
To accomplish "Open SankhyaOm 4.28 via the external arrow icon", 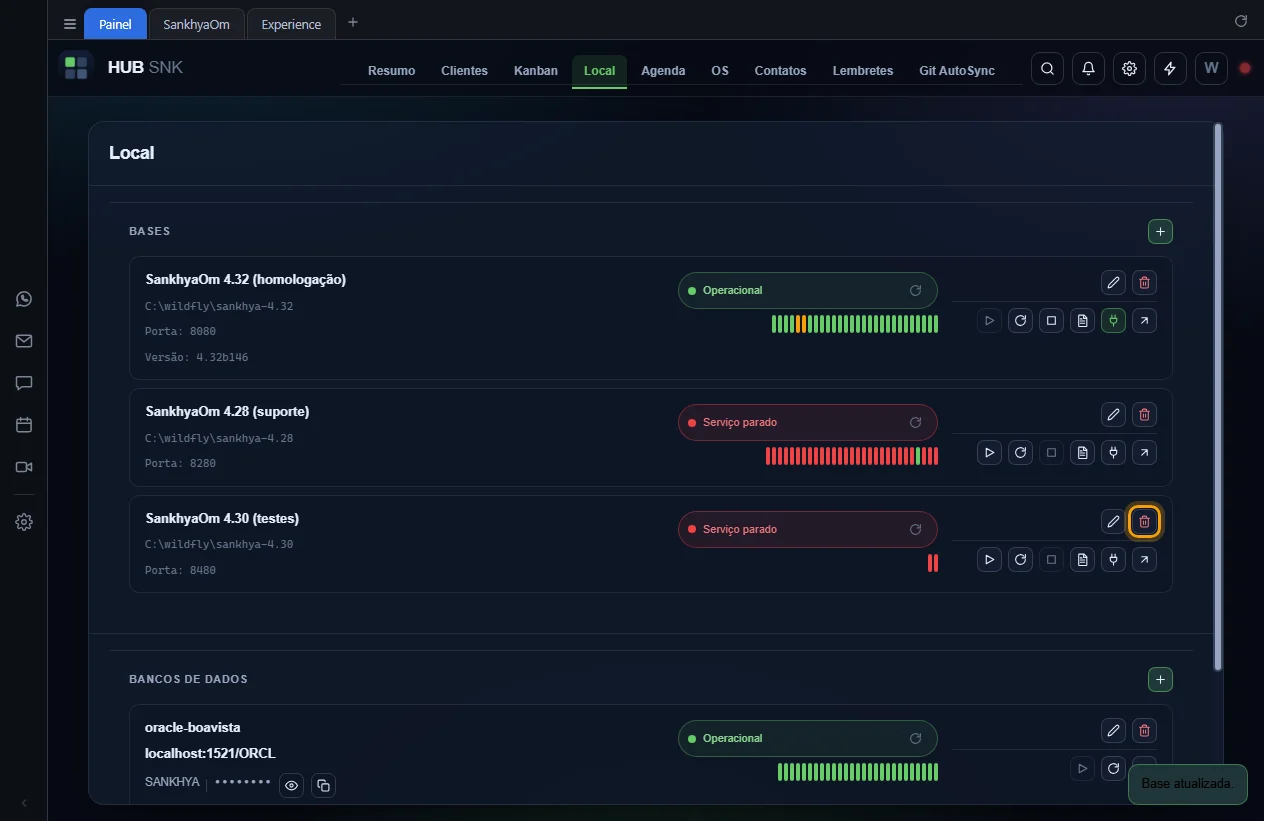I will tap(1144, 453).
